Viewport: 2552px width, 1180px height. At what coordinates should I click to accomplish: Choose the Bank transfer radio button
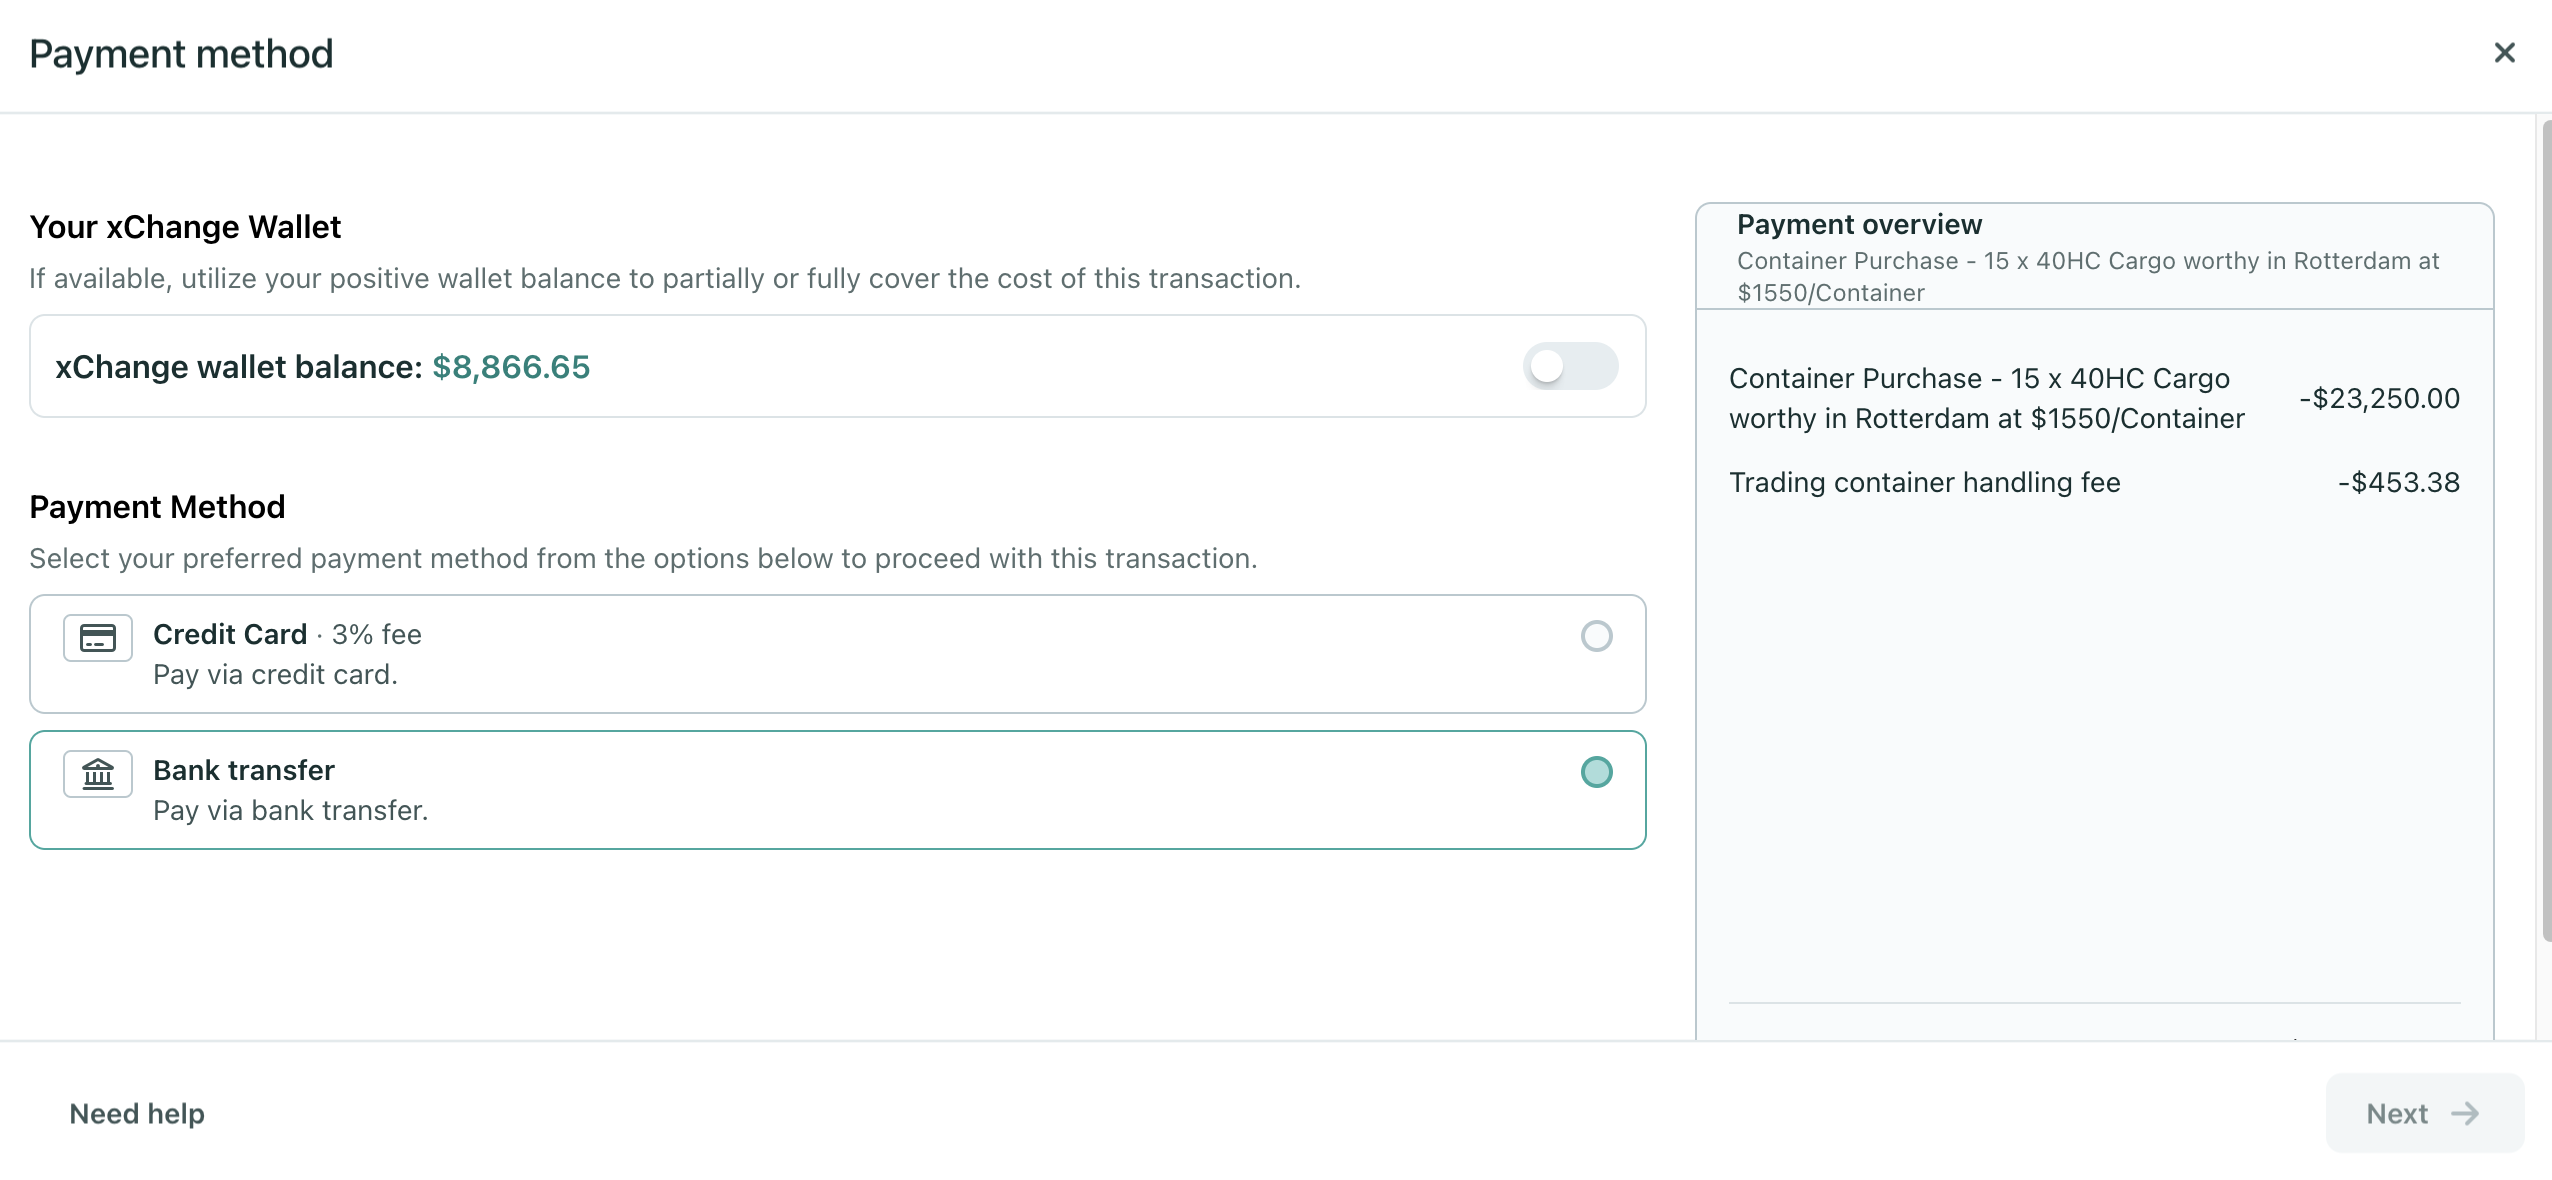pos(1596,772)
